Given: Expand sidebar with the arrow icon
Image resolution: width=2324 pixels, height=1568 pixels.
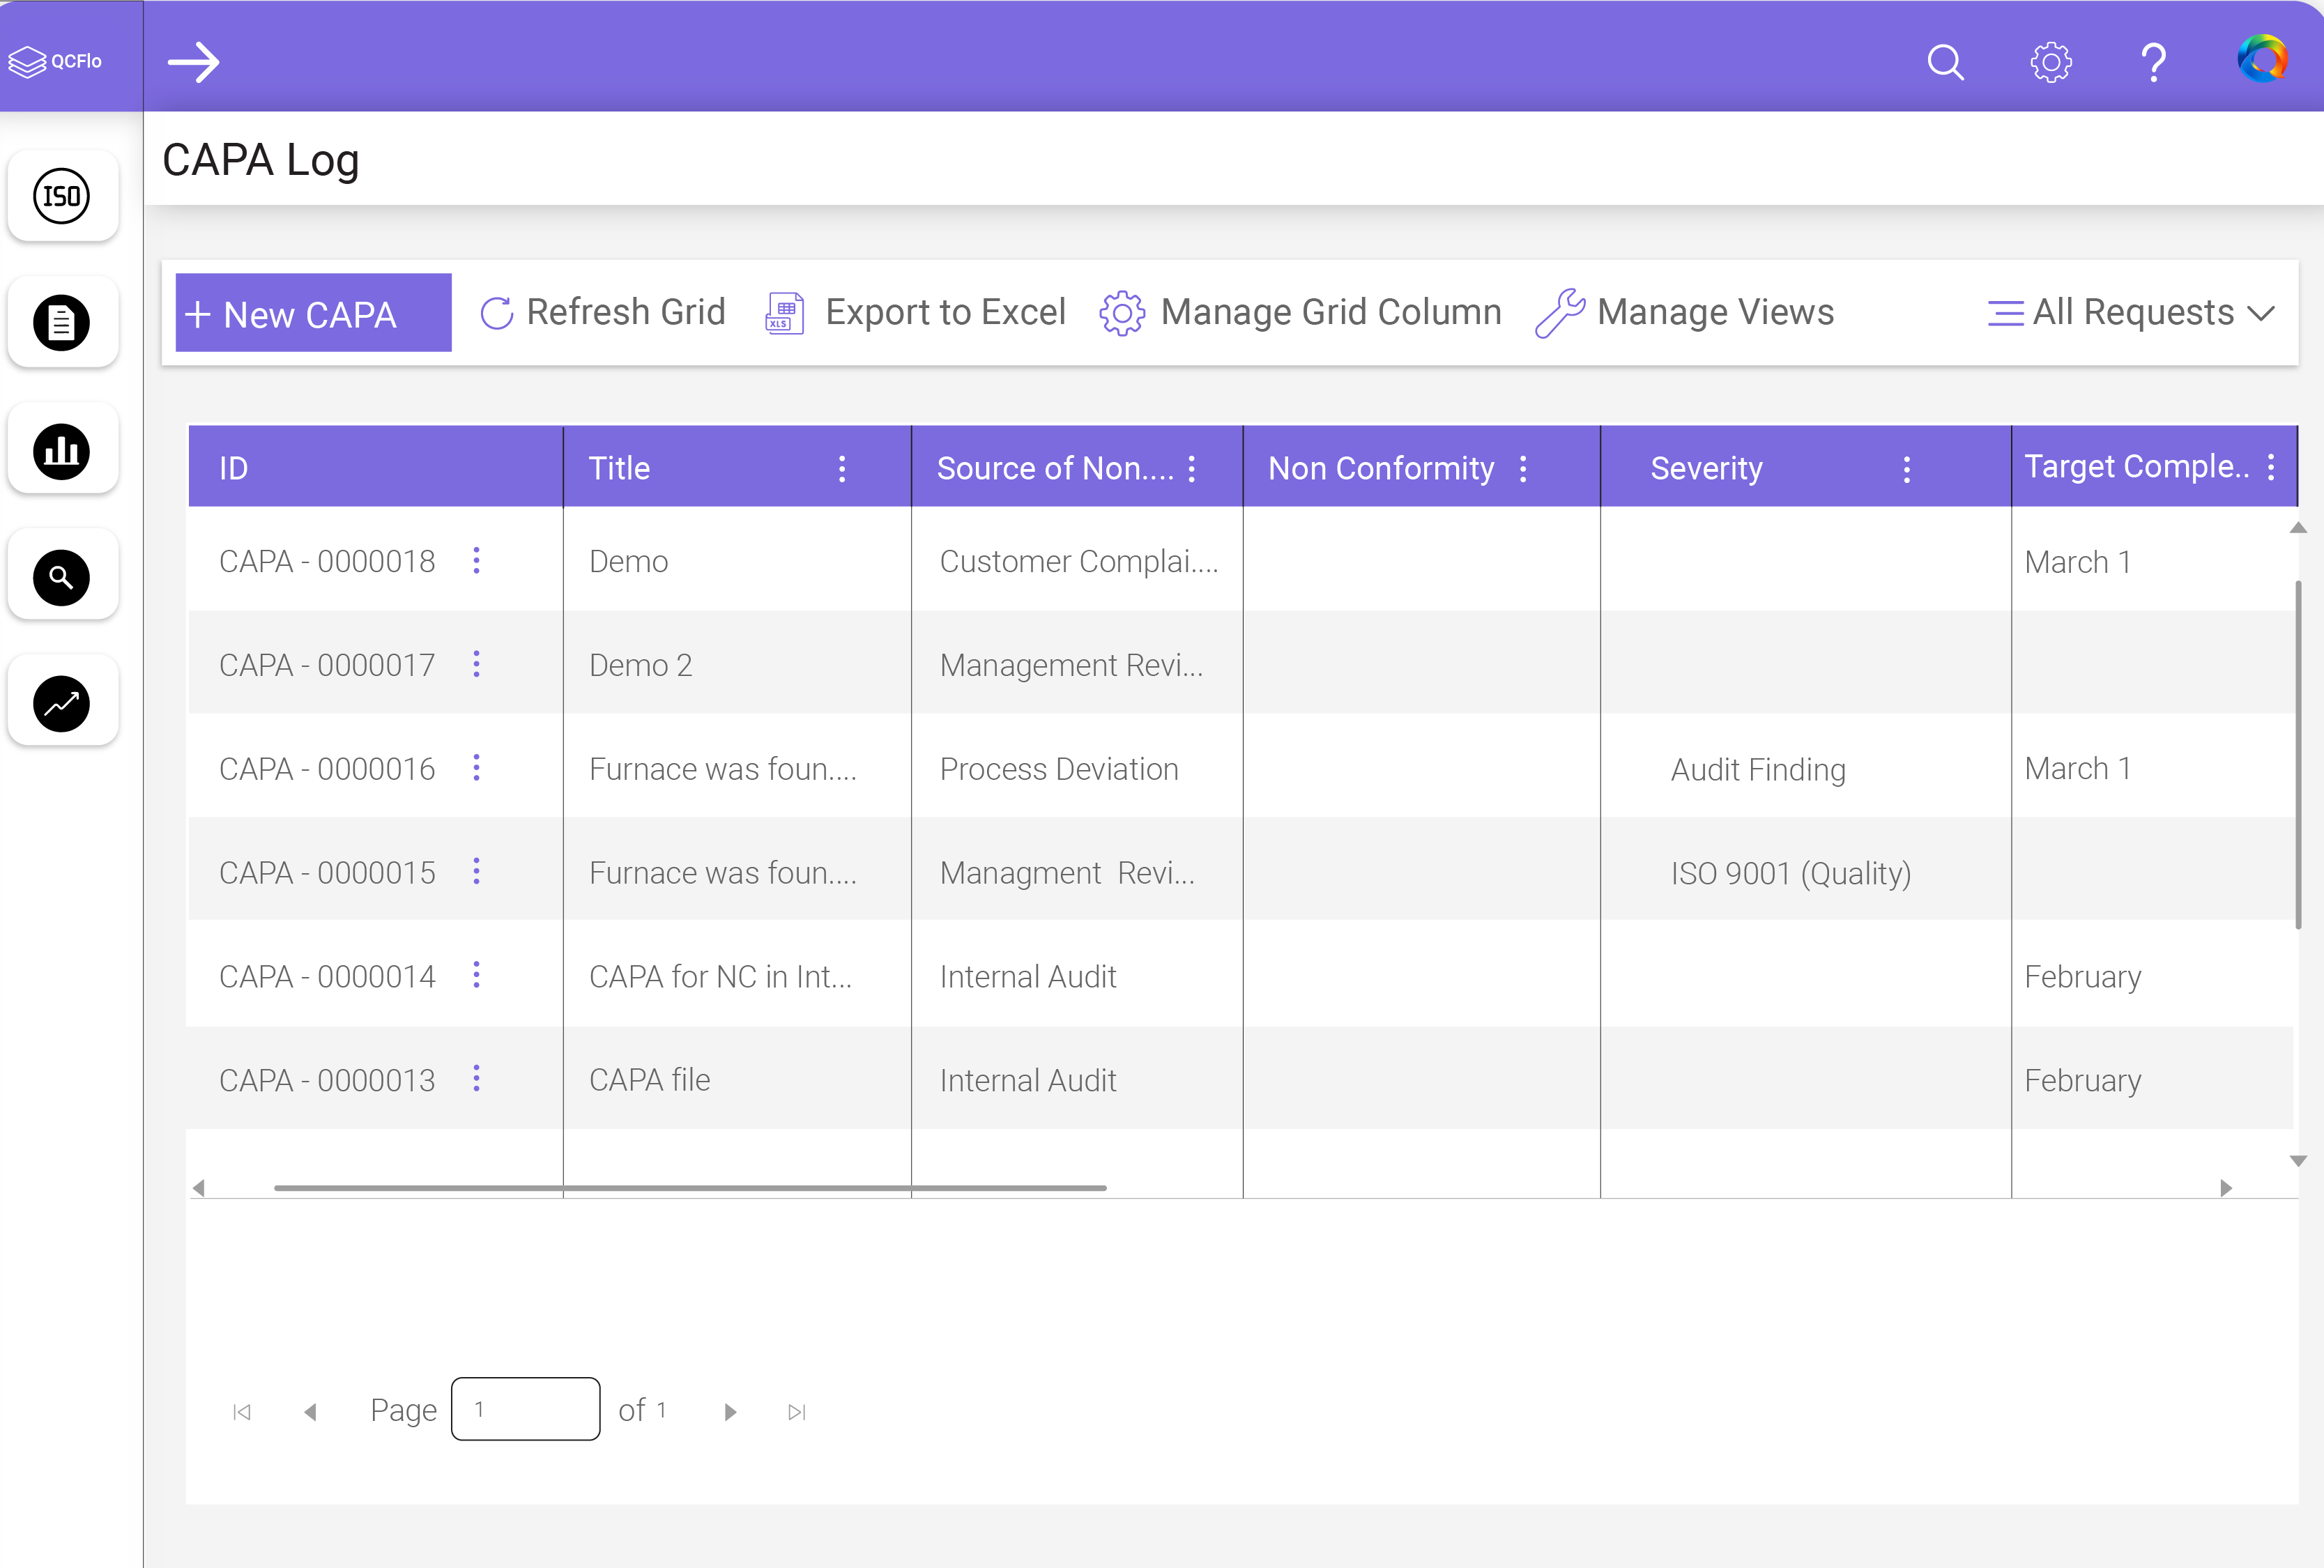Looking at the screenshot, I should coord(194,62).
